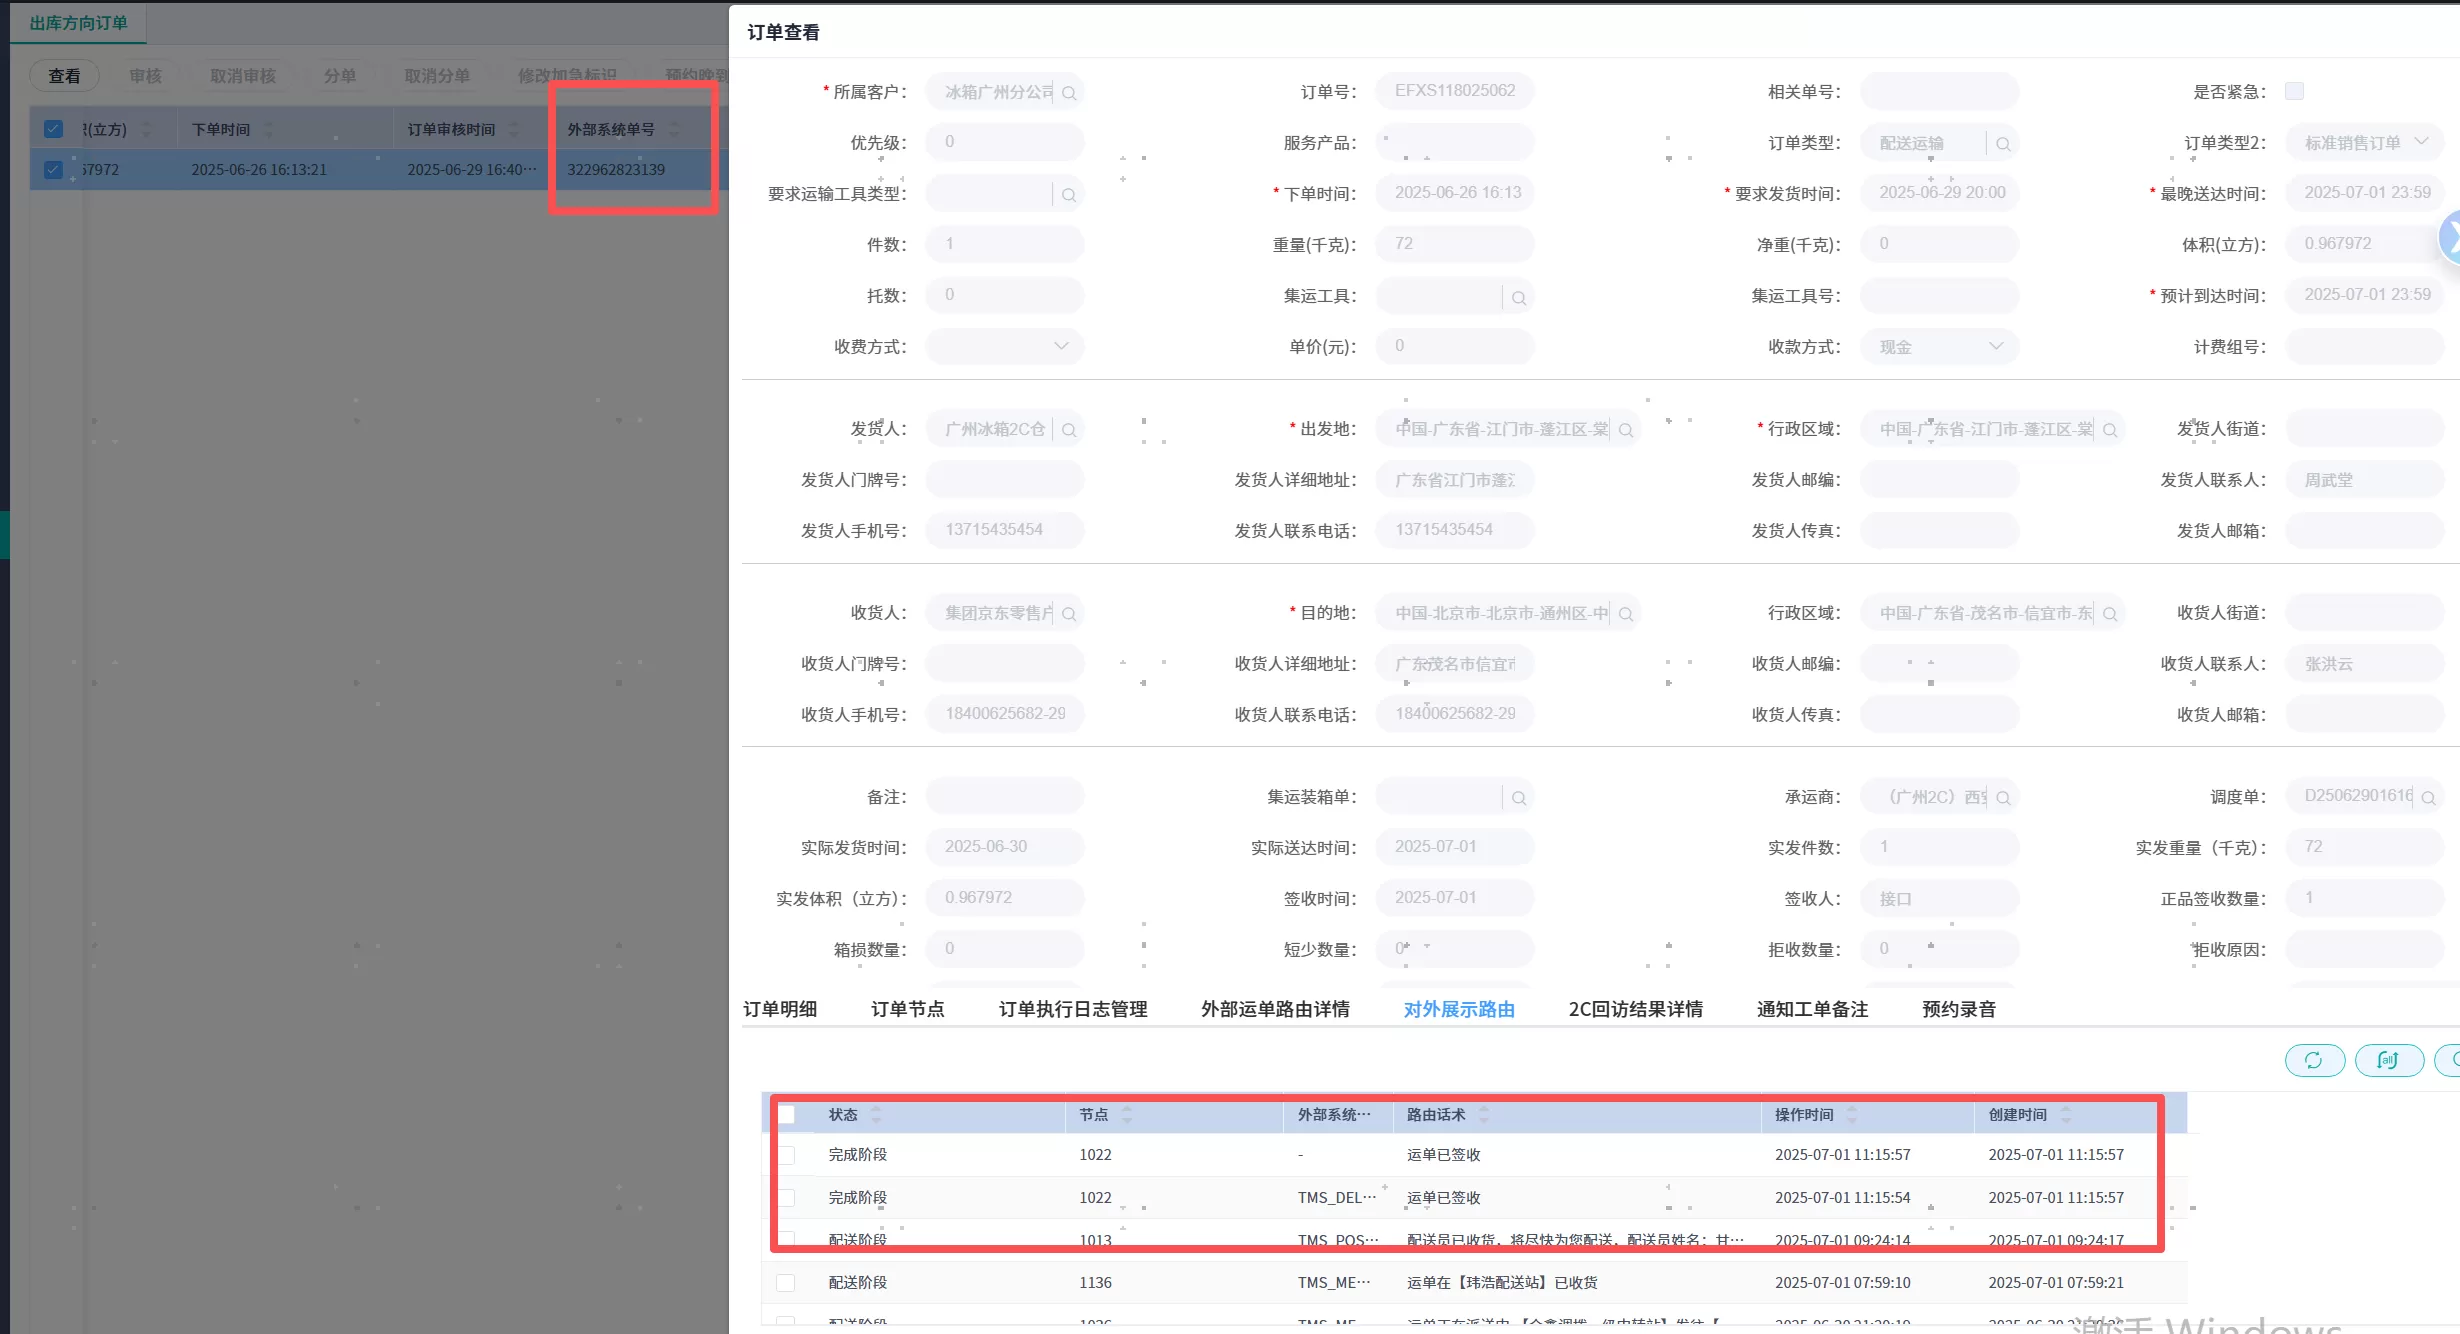Click the export-all icon button
This screenshot has width=2460, height=1334.
[x=2388, y=1060]
